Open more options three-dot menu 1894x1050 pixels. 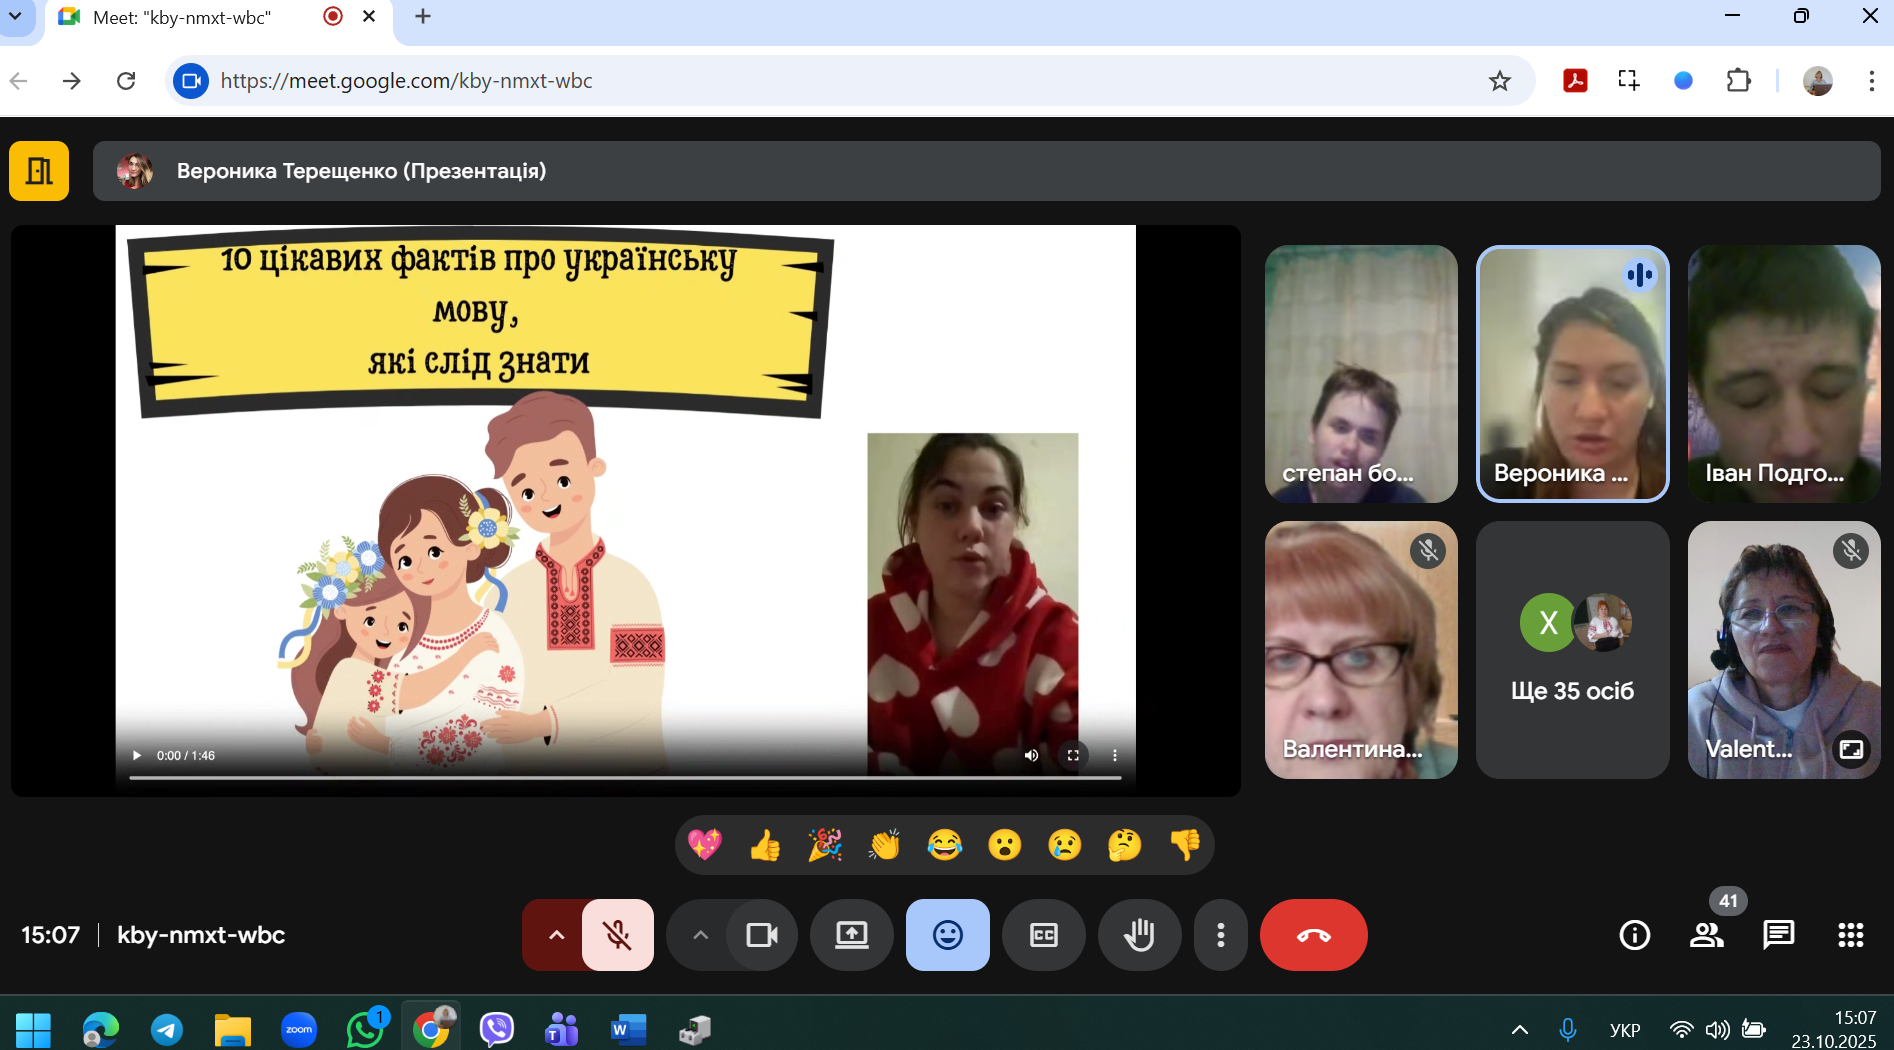pos(1220,935)
